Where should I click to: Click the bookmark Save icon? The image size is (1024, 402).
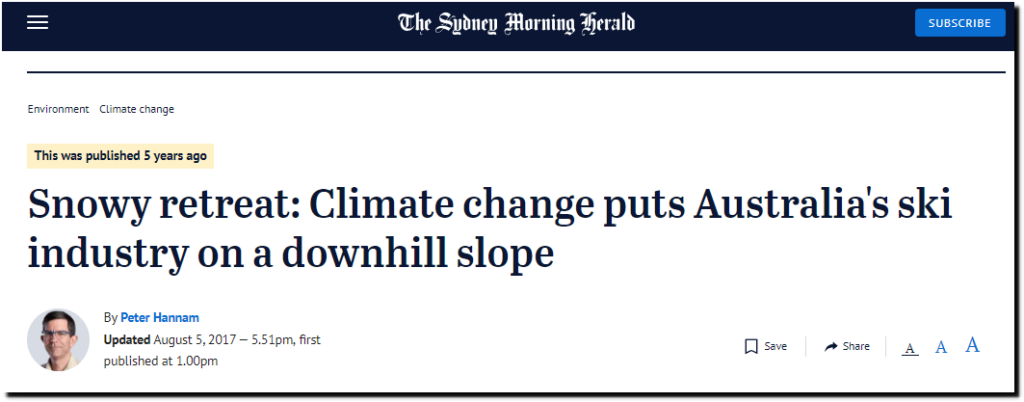(x=751, y=347)
